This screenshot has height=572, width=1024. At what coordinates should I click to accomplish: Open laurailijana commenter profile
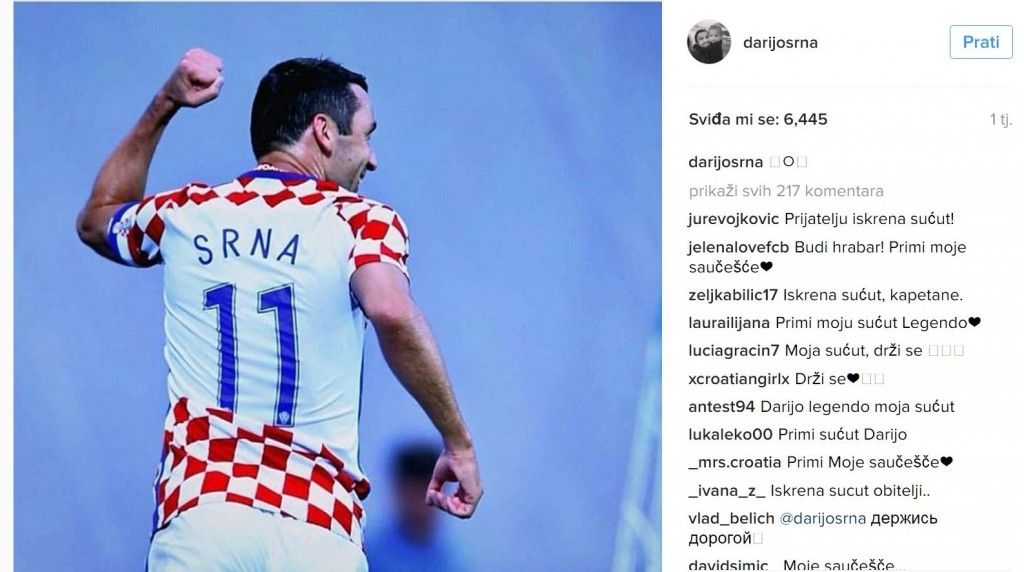(729, 323)
